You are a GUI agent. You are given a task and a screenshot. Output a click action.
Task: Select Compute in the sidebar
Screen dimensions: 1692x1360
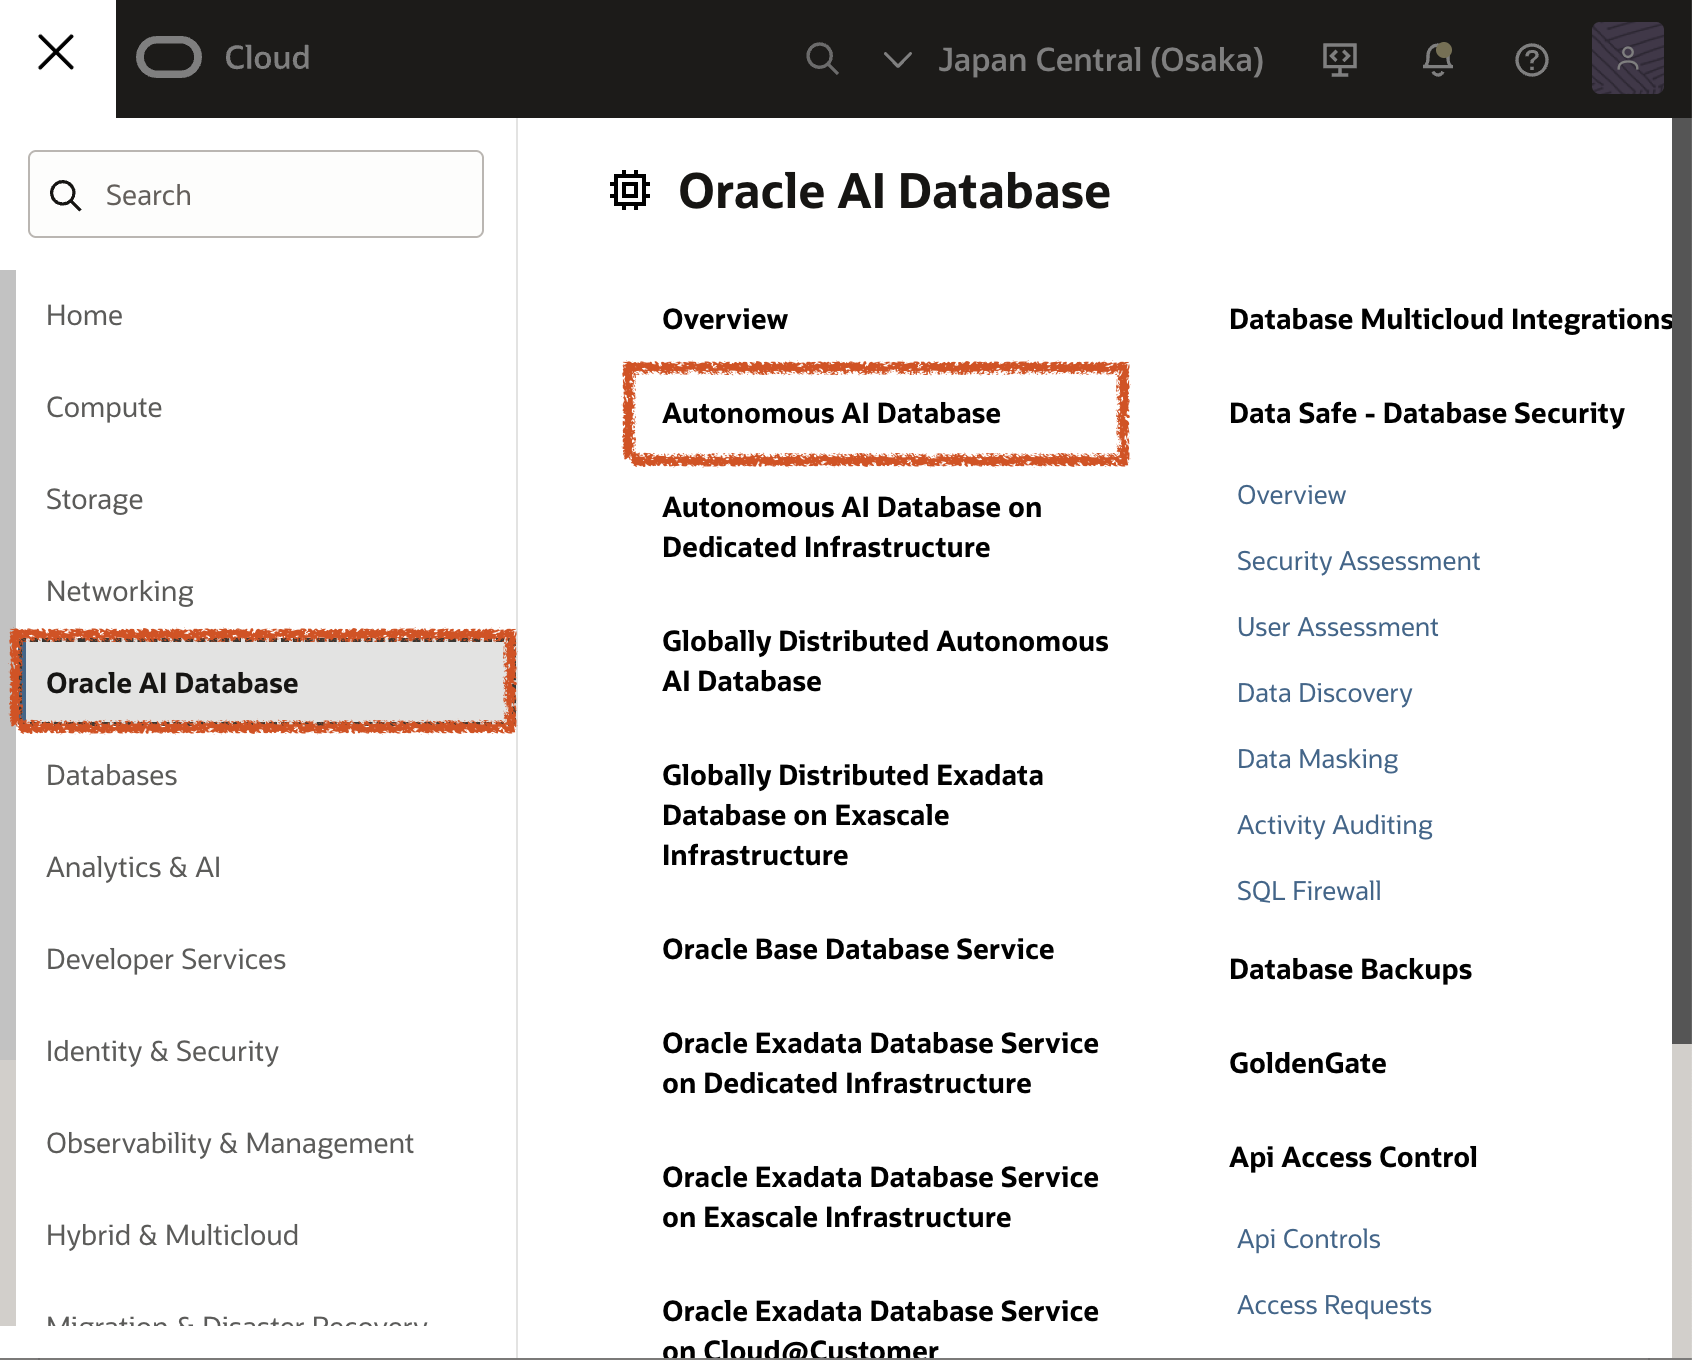click(x=103, y=407)
